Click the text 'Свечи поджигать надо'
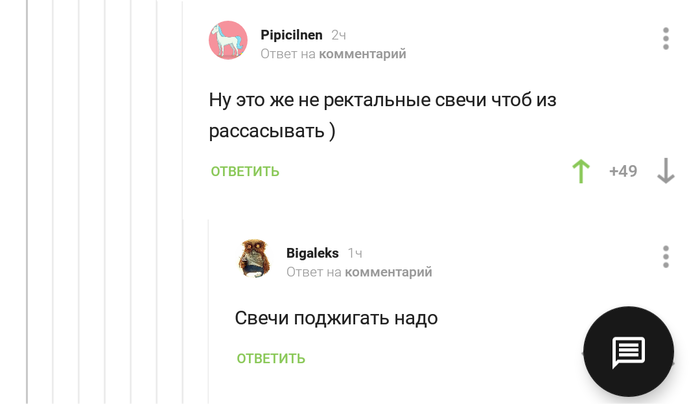The height and width of the screenshot is (404, 700). click(x=336, y=318)
